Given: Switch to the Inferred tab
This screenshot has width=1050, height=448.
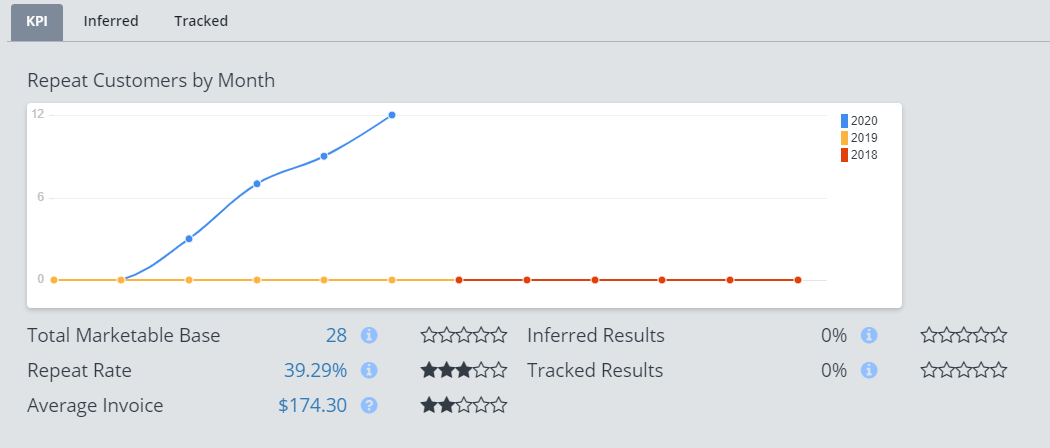Looking at the screenshot, I should [x=111, y=21].
